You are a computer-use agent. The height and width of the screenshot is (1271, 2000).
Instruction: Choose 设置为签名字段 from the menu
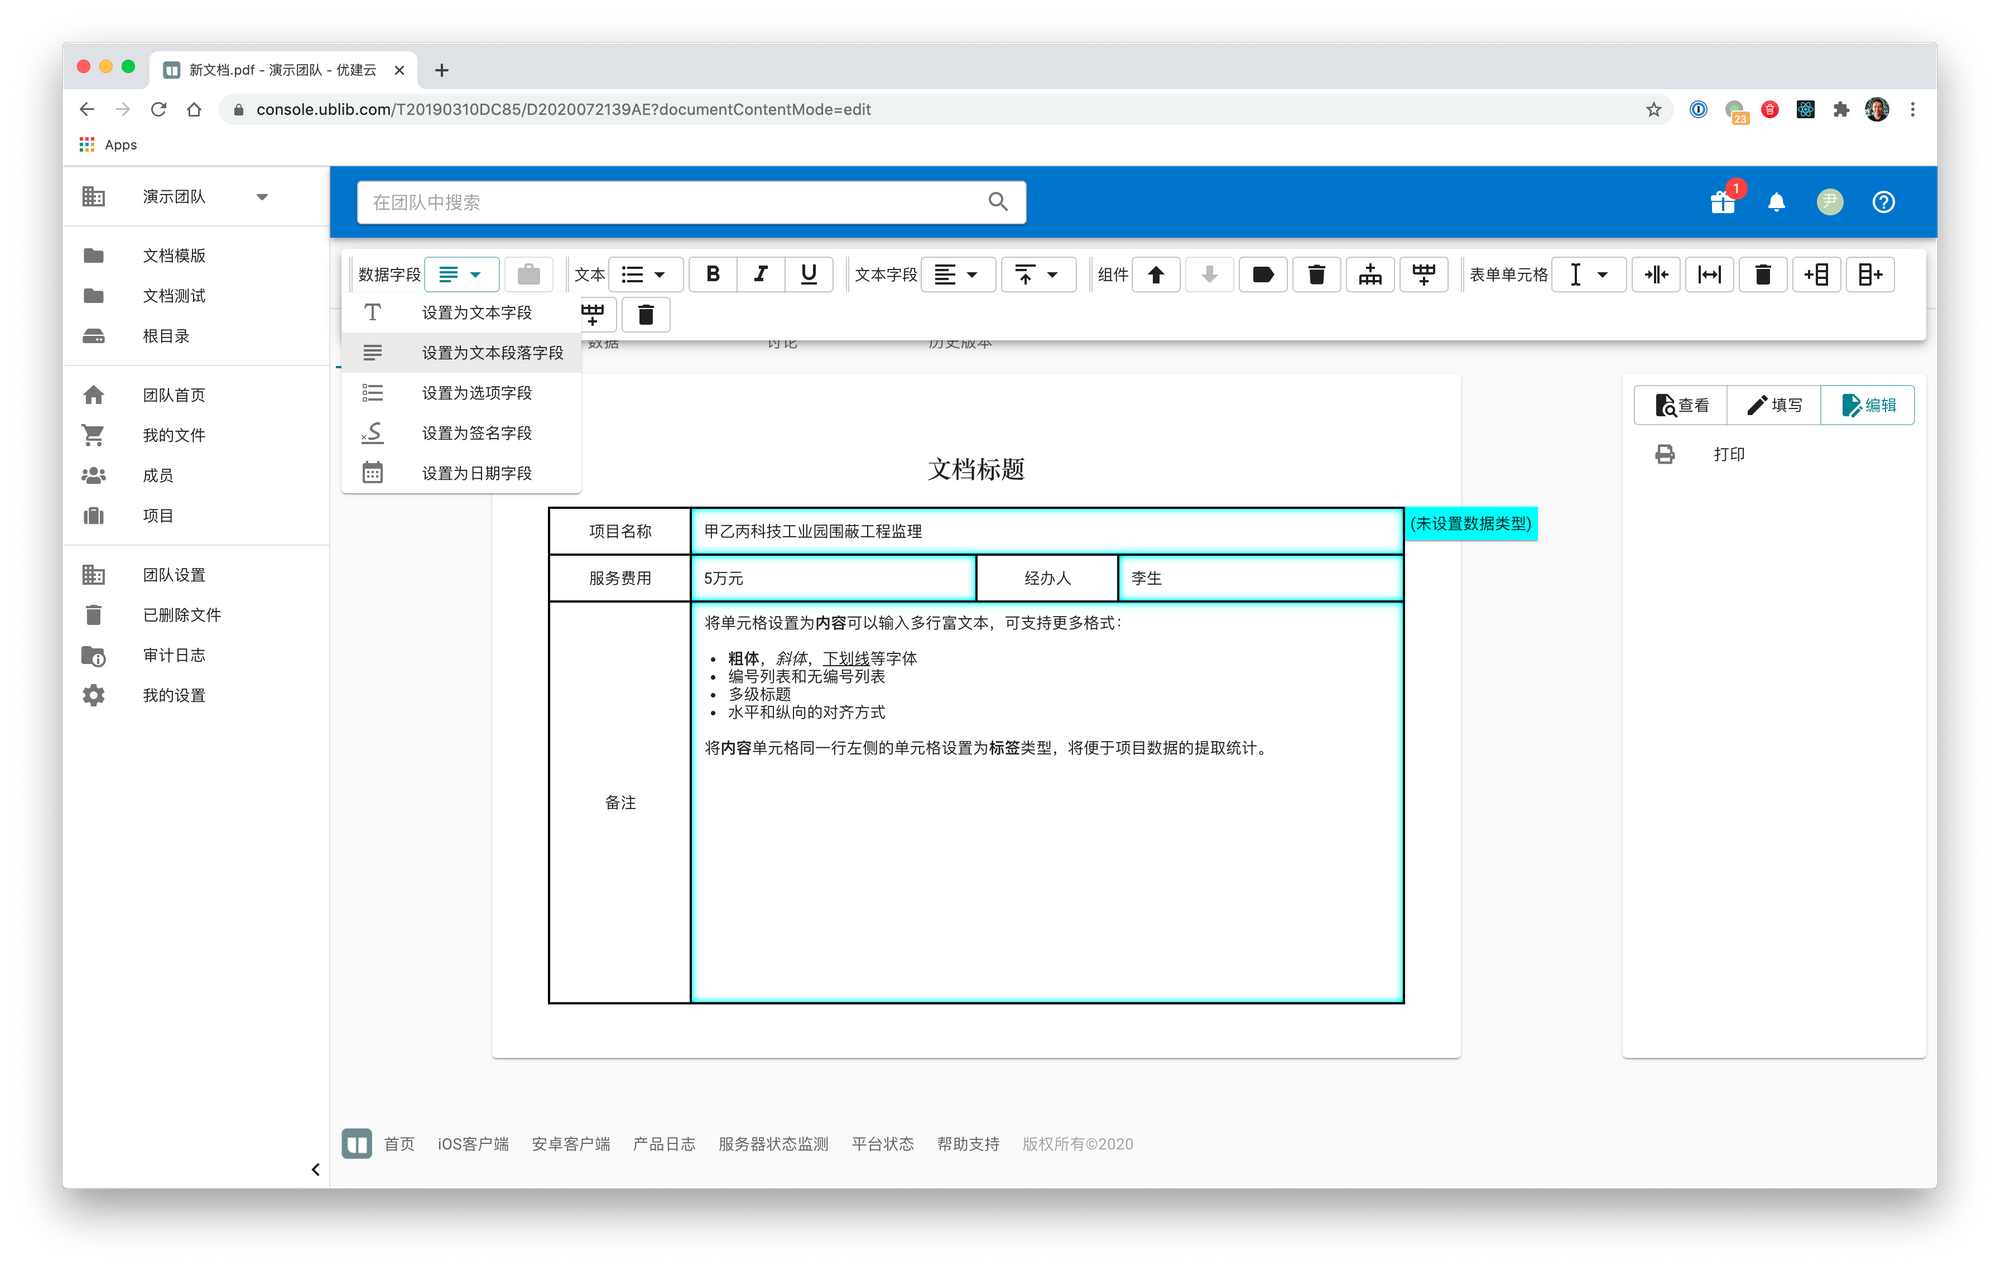[x=476, y=433]
